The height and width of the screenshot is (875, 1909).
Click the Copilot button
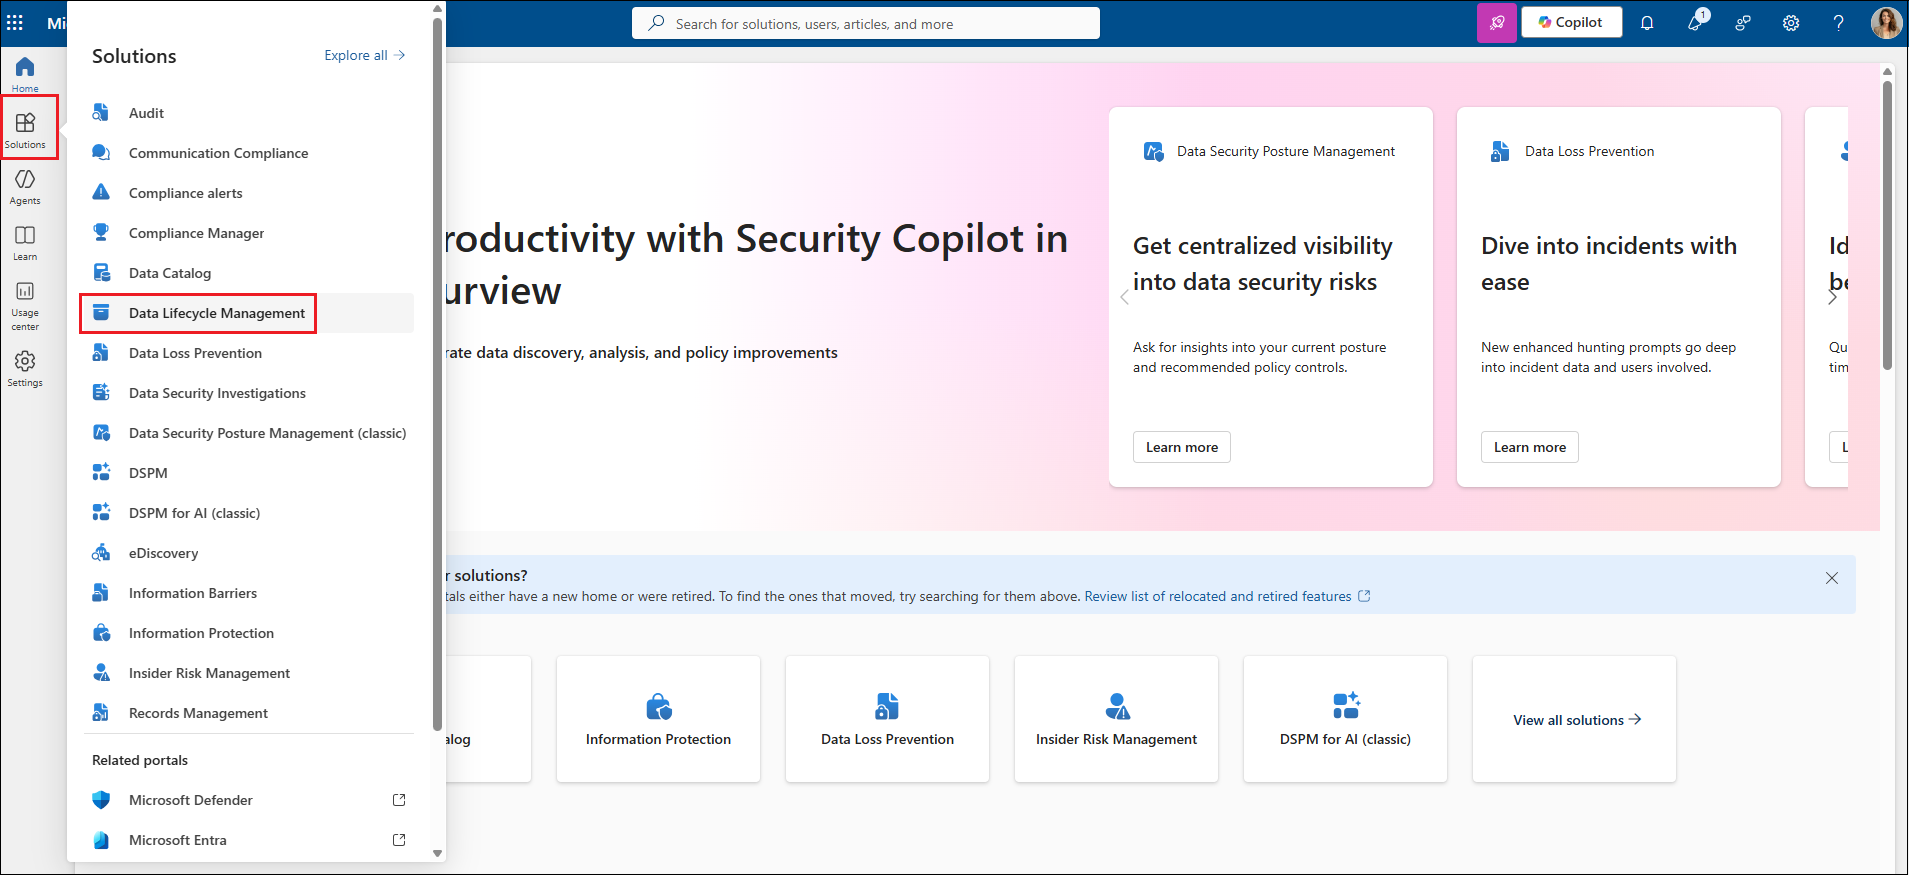[x=1571, y=22]
